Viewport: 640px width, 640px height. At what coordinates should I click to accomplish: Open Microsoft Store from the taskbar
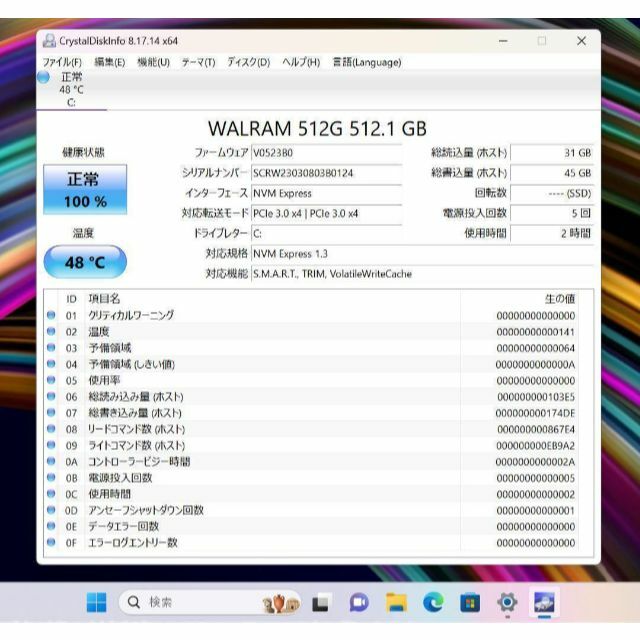tap(470, 603)
